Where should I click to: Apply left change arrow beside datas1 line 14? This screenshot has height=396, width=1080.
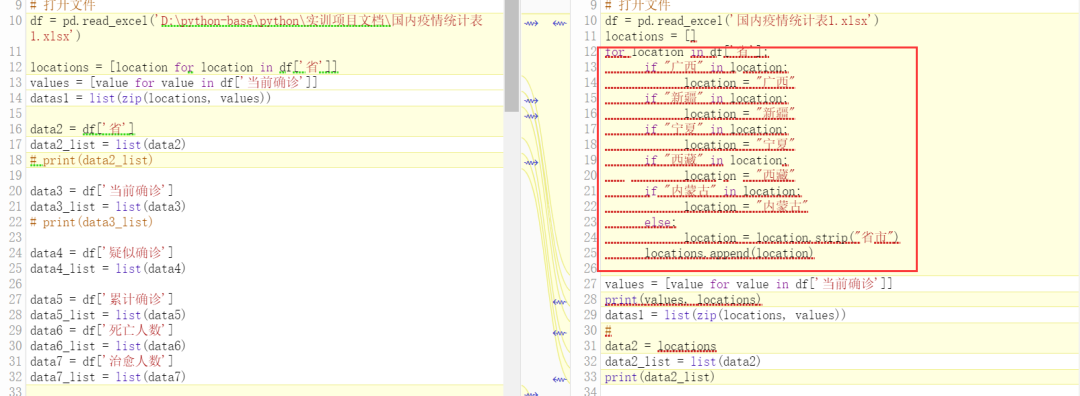(530, 101)
